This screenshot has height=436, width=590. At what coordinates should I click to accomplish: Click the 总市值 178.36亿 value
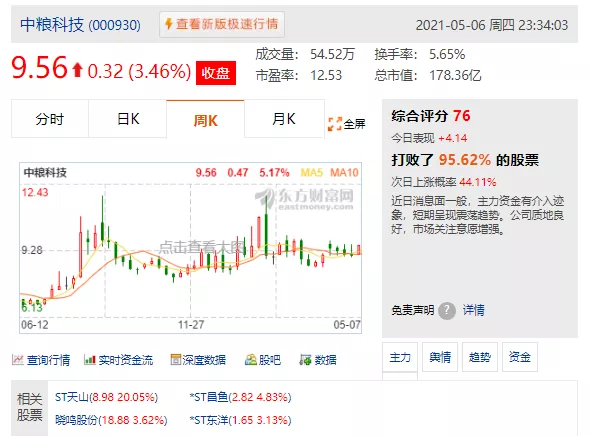[x=455, y=75]
